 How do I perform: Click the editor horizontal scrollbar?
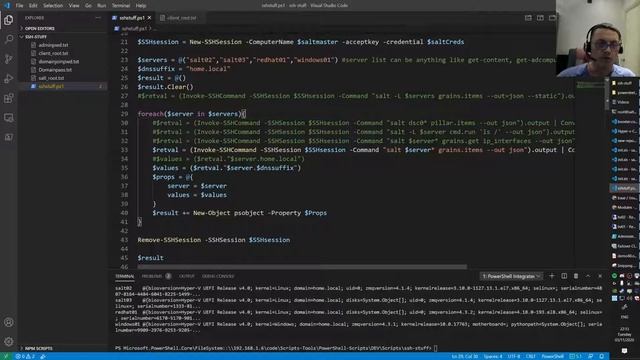(302, 267)
